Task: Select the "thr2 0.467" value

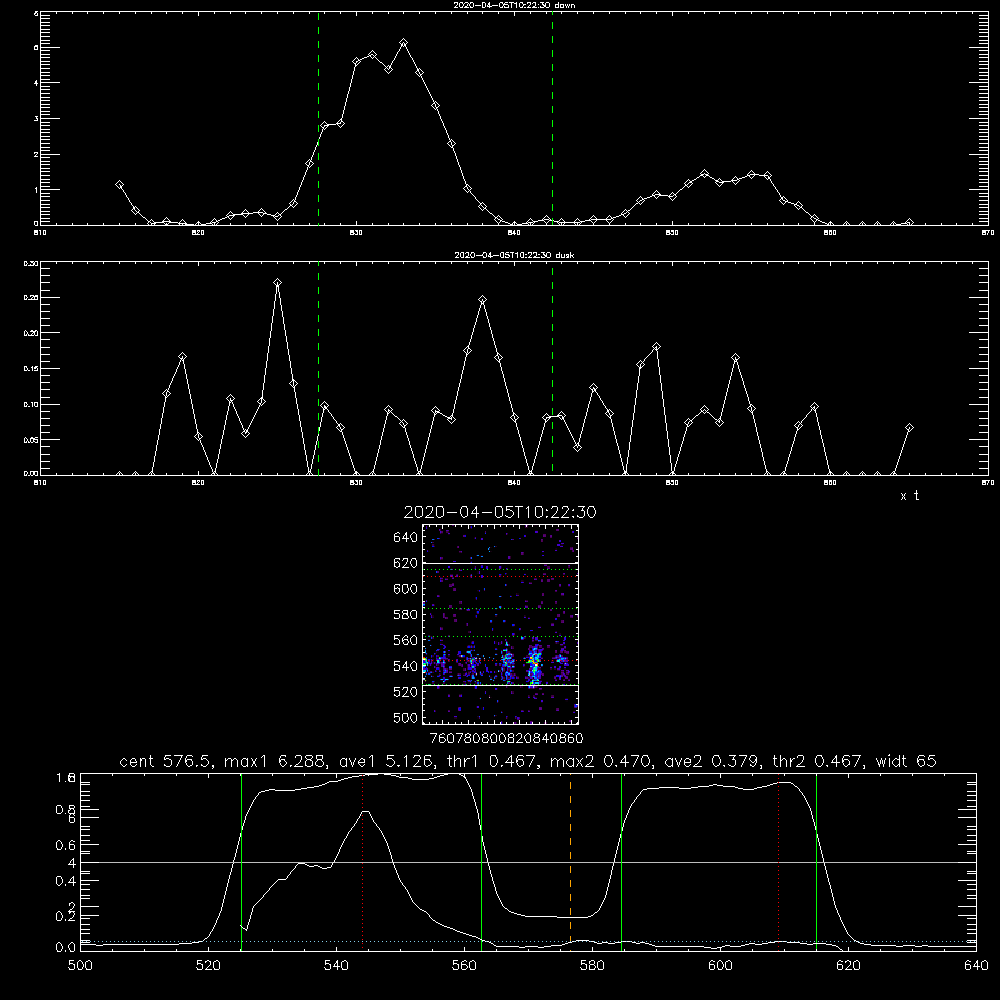Action: 818,761
